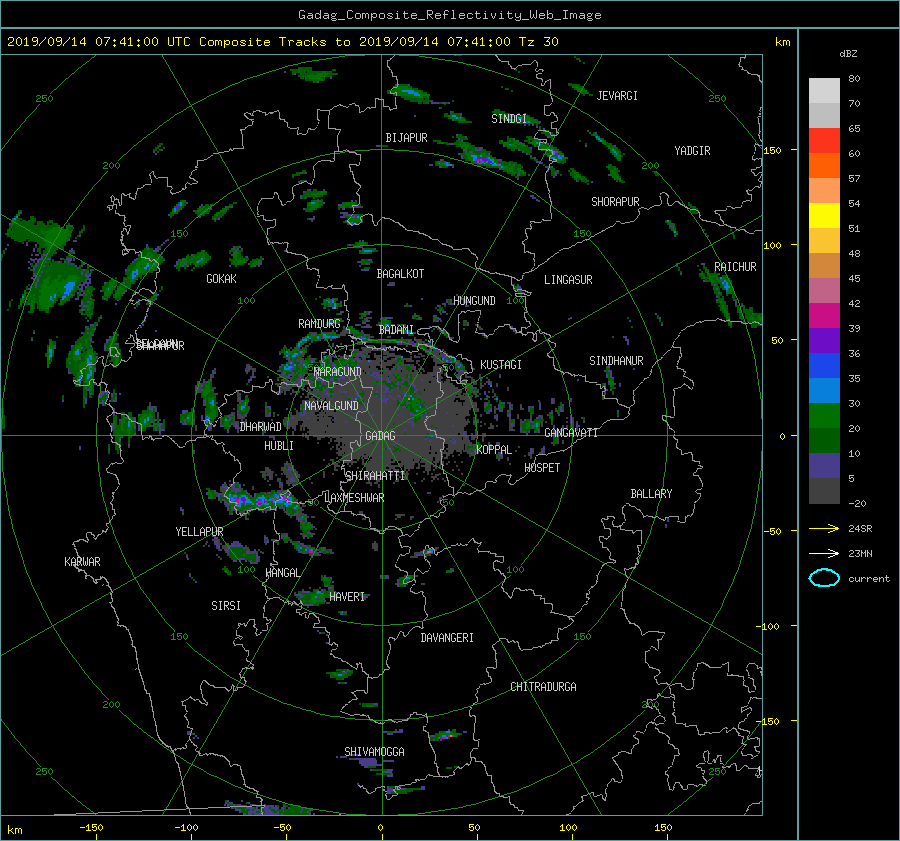
Task: Click the KOPPAL city label
Action: (494, 450)
